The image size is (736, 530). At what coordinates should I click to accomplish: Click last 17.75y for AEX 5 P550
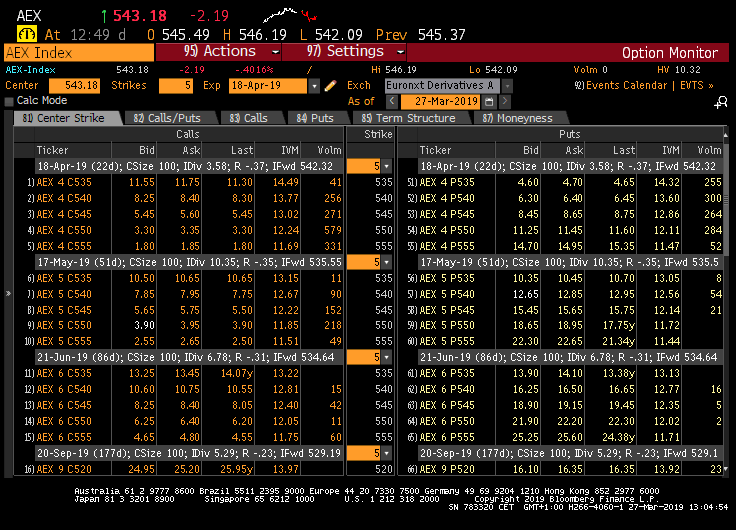coord(618,325)
